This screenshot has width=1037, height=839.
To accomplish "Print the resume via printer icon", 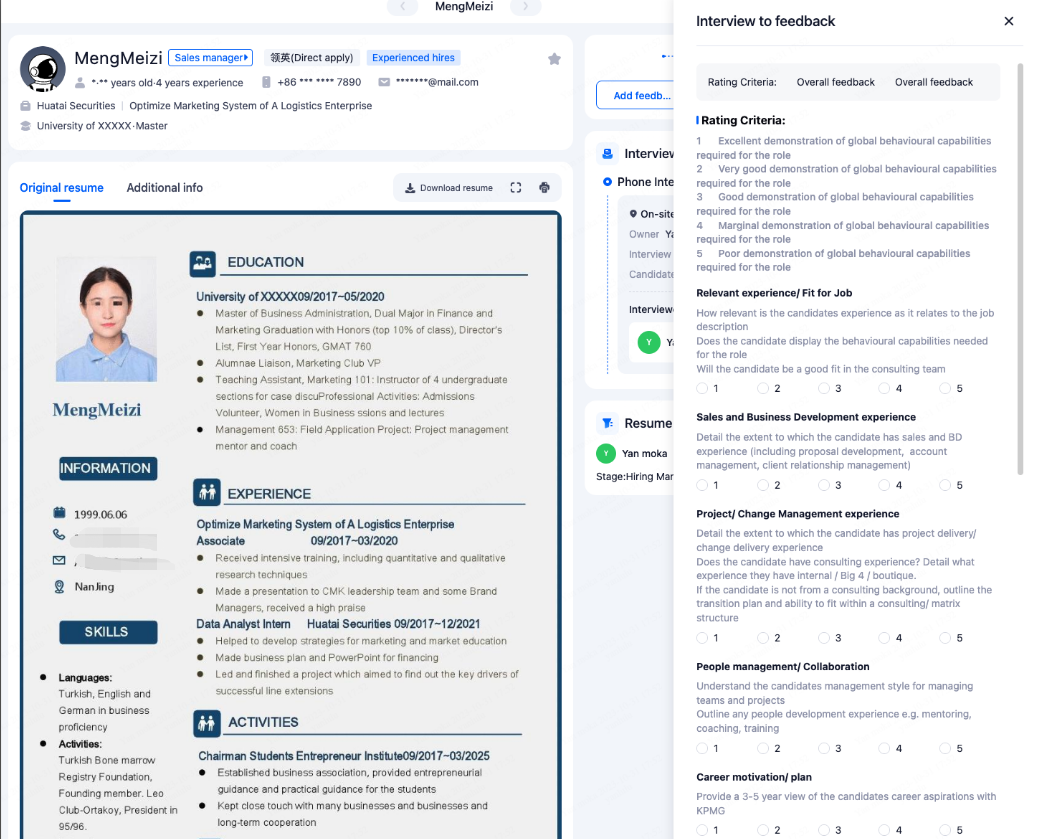I will 544,188.
